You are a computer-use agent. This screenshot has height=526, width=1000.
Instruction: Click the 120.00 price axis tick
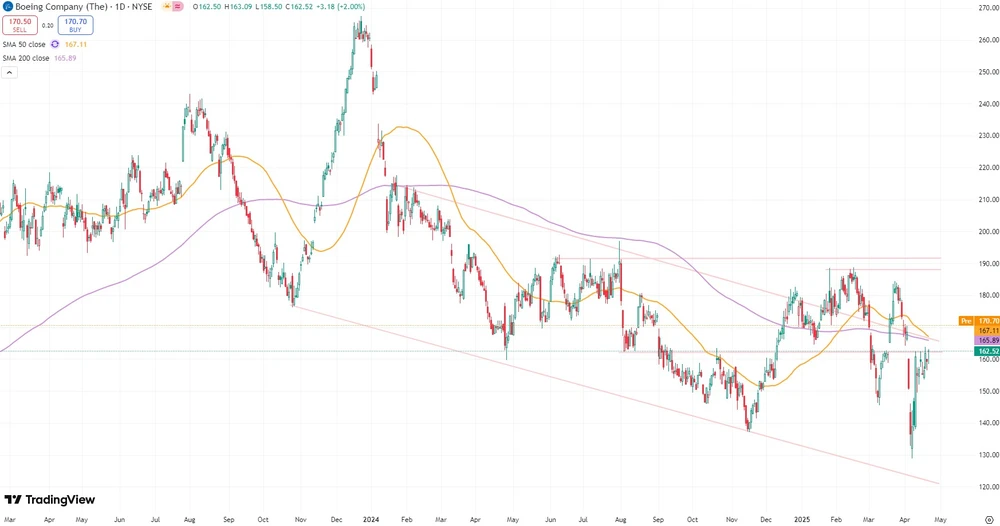tap(988, 487)
